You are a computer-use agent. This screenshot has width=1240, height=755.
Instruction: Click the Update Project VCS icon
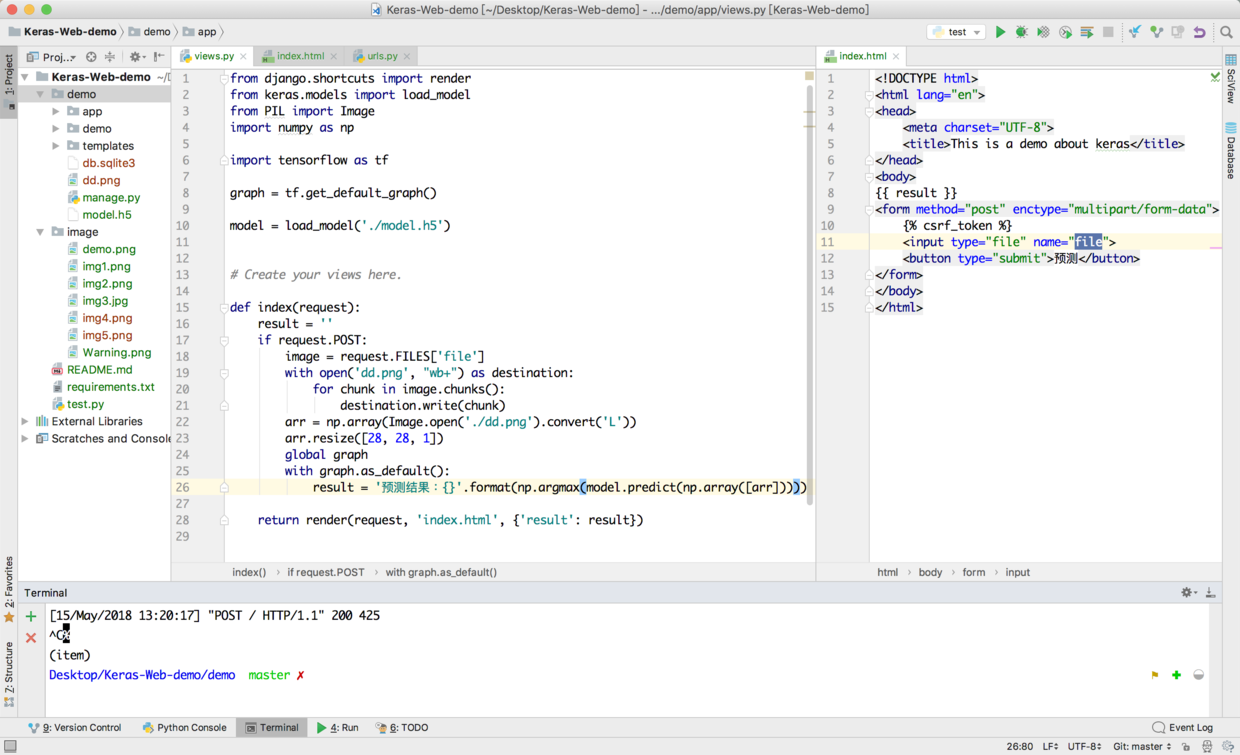1134,32
